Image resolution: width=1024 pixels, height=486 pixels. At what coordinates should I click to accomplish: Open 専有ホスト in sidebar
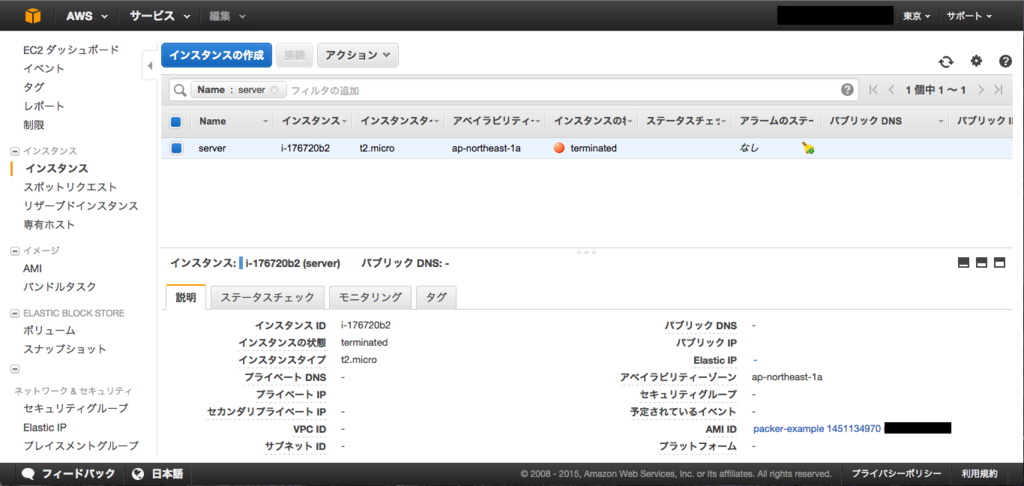pos(49,225)
